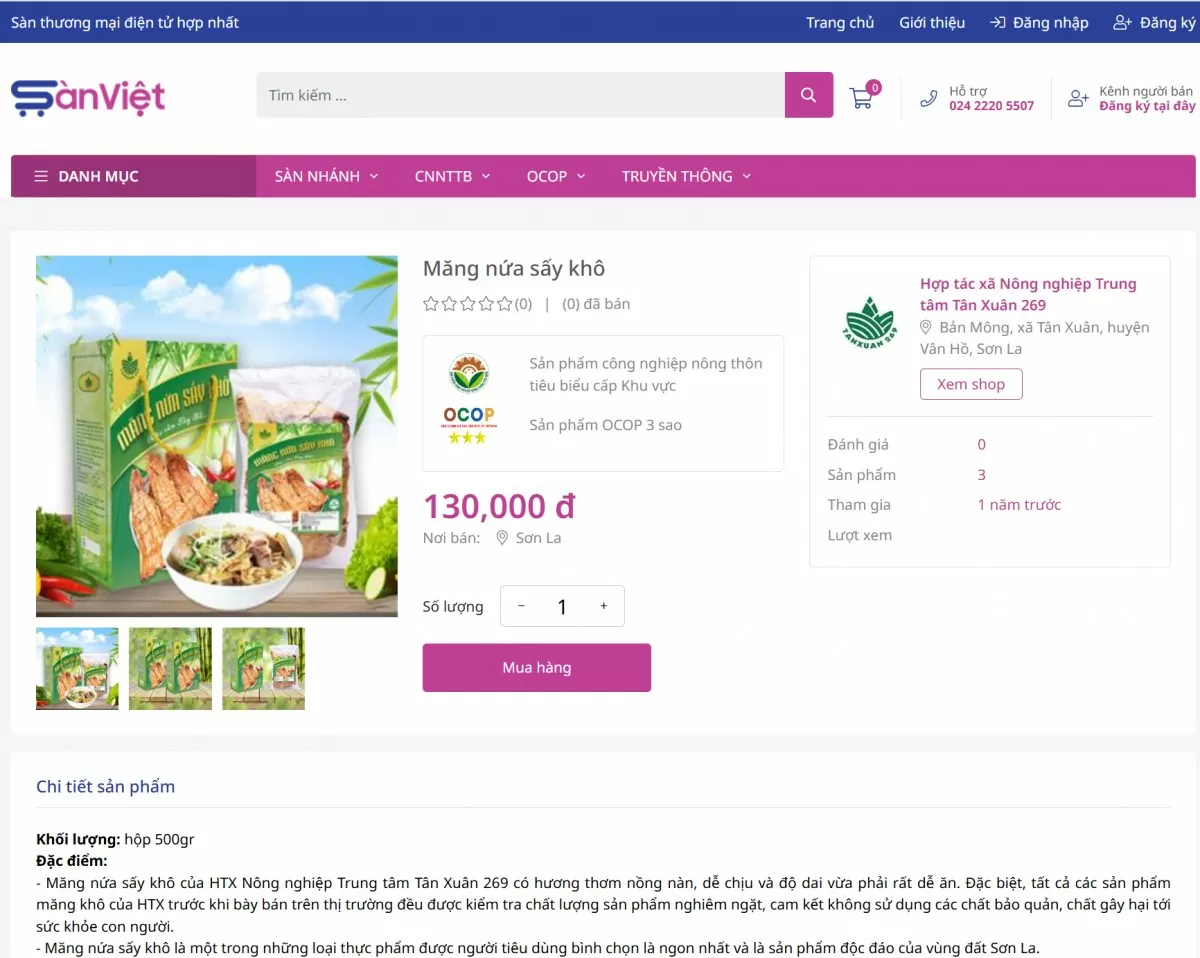Viewport: 1200px width, 958px height.
Task: Expand the TRUYỀN THÔNG dropdown
Action: pyautogui.click(x=686, y=176)
